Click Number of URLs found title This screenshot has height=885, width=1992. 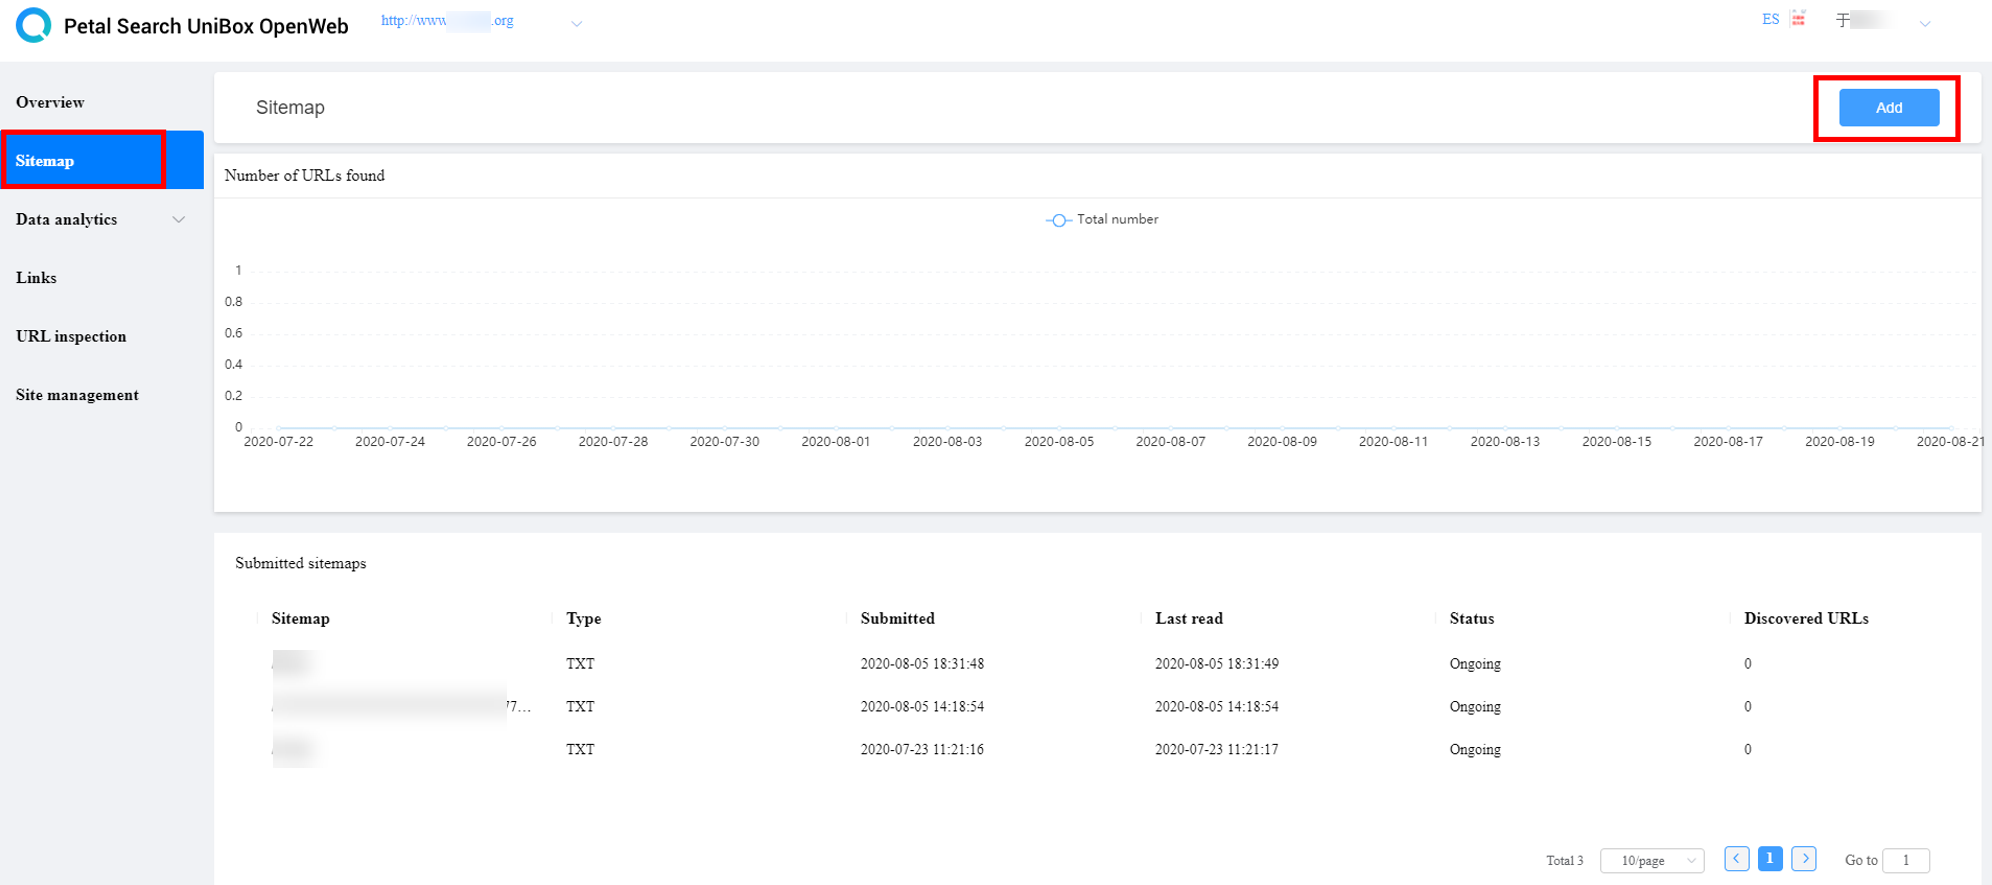coord(304,175)
